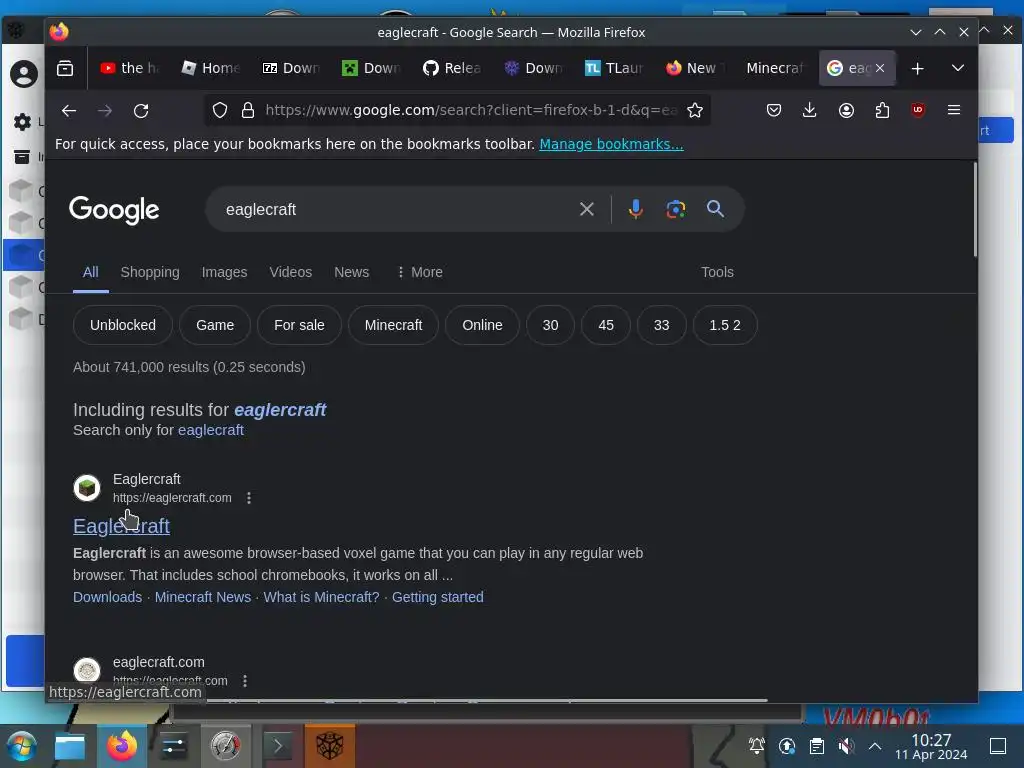Clear the eaglecraft search query
The height and width of the screenshot is (768, 1024).
tap(586, 209)
